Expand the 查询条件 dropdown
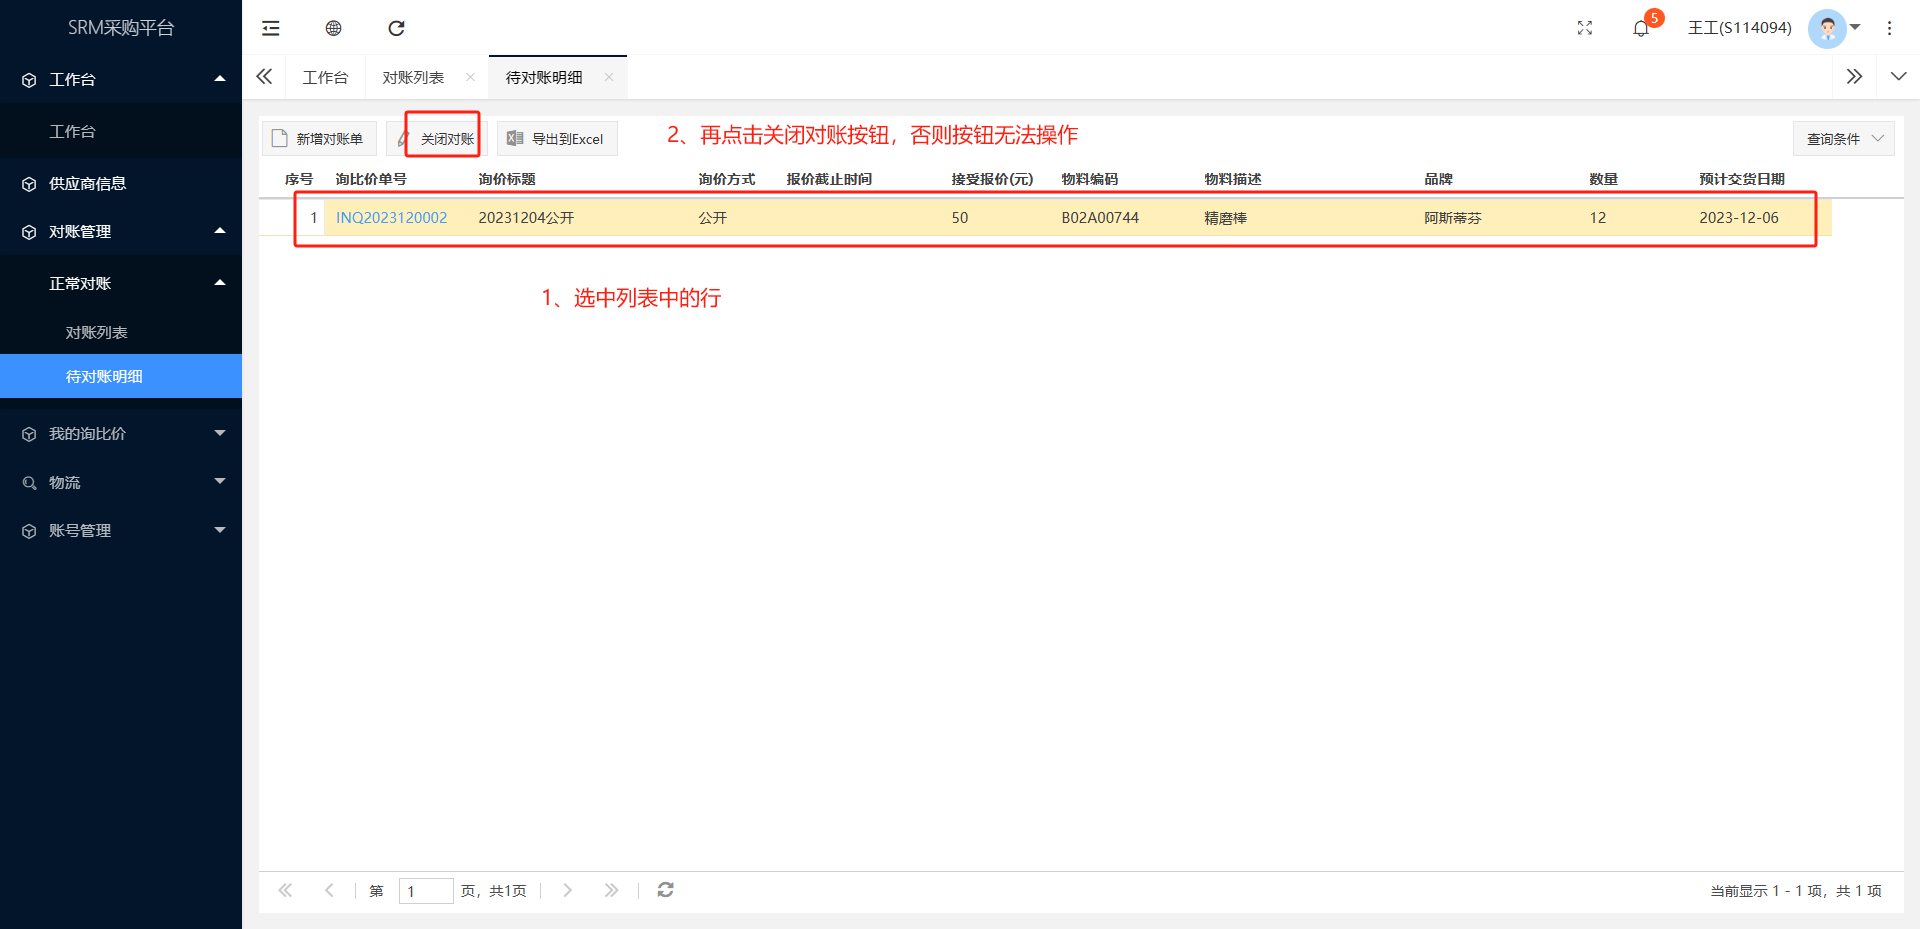Image resolution: width=1920 pixels, height=929 pixels. click(x=1843, y=139)
